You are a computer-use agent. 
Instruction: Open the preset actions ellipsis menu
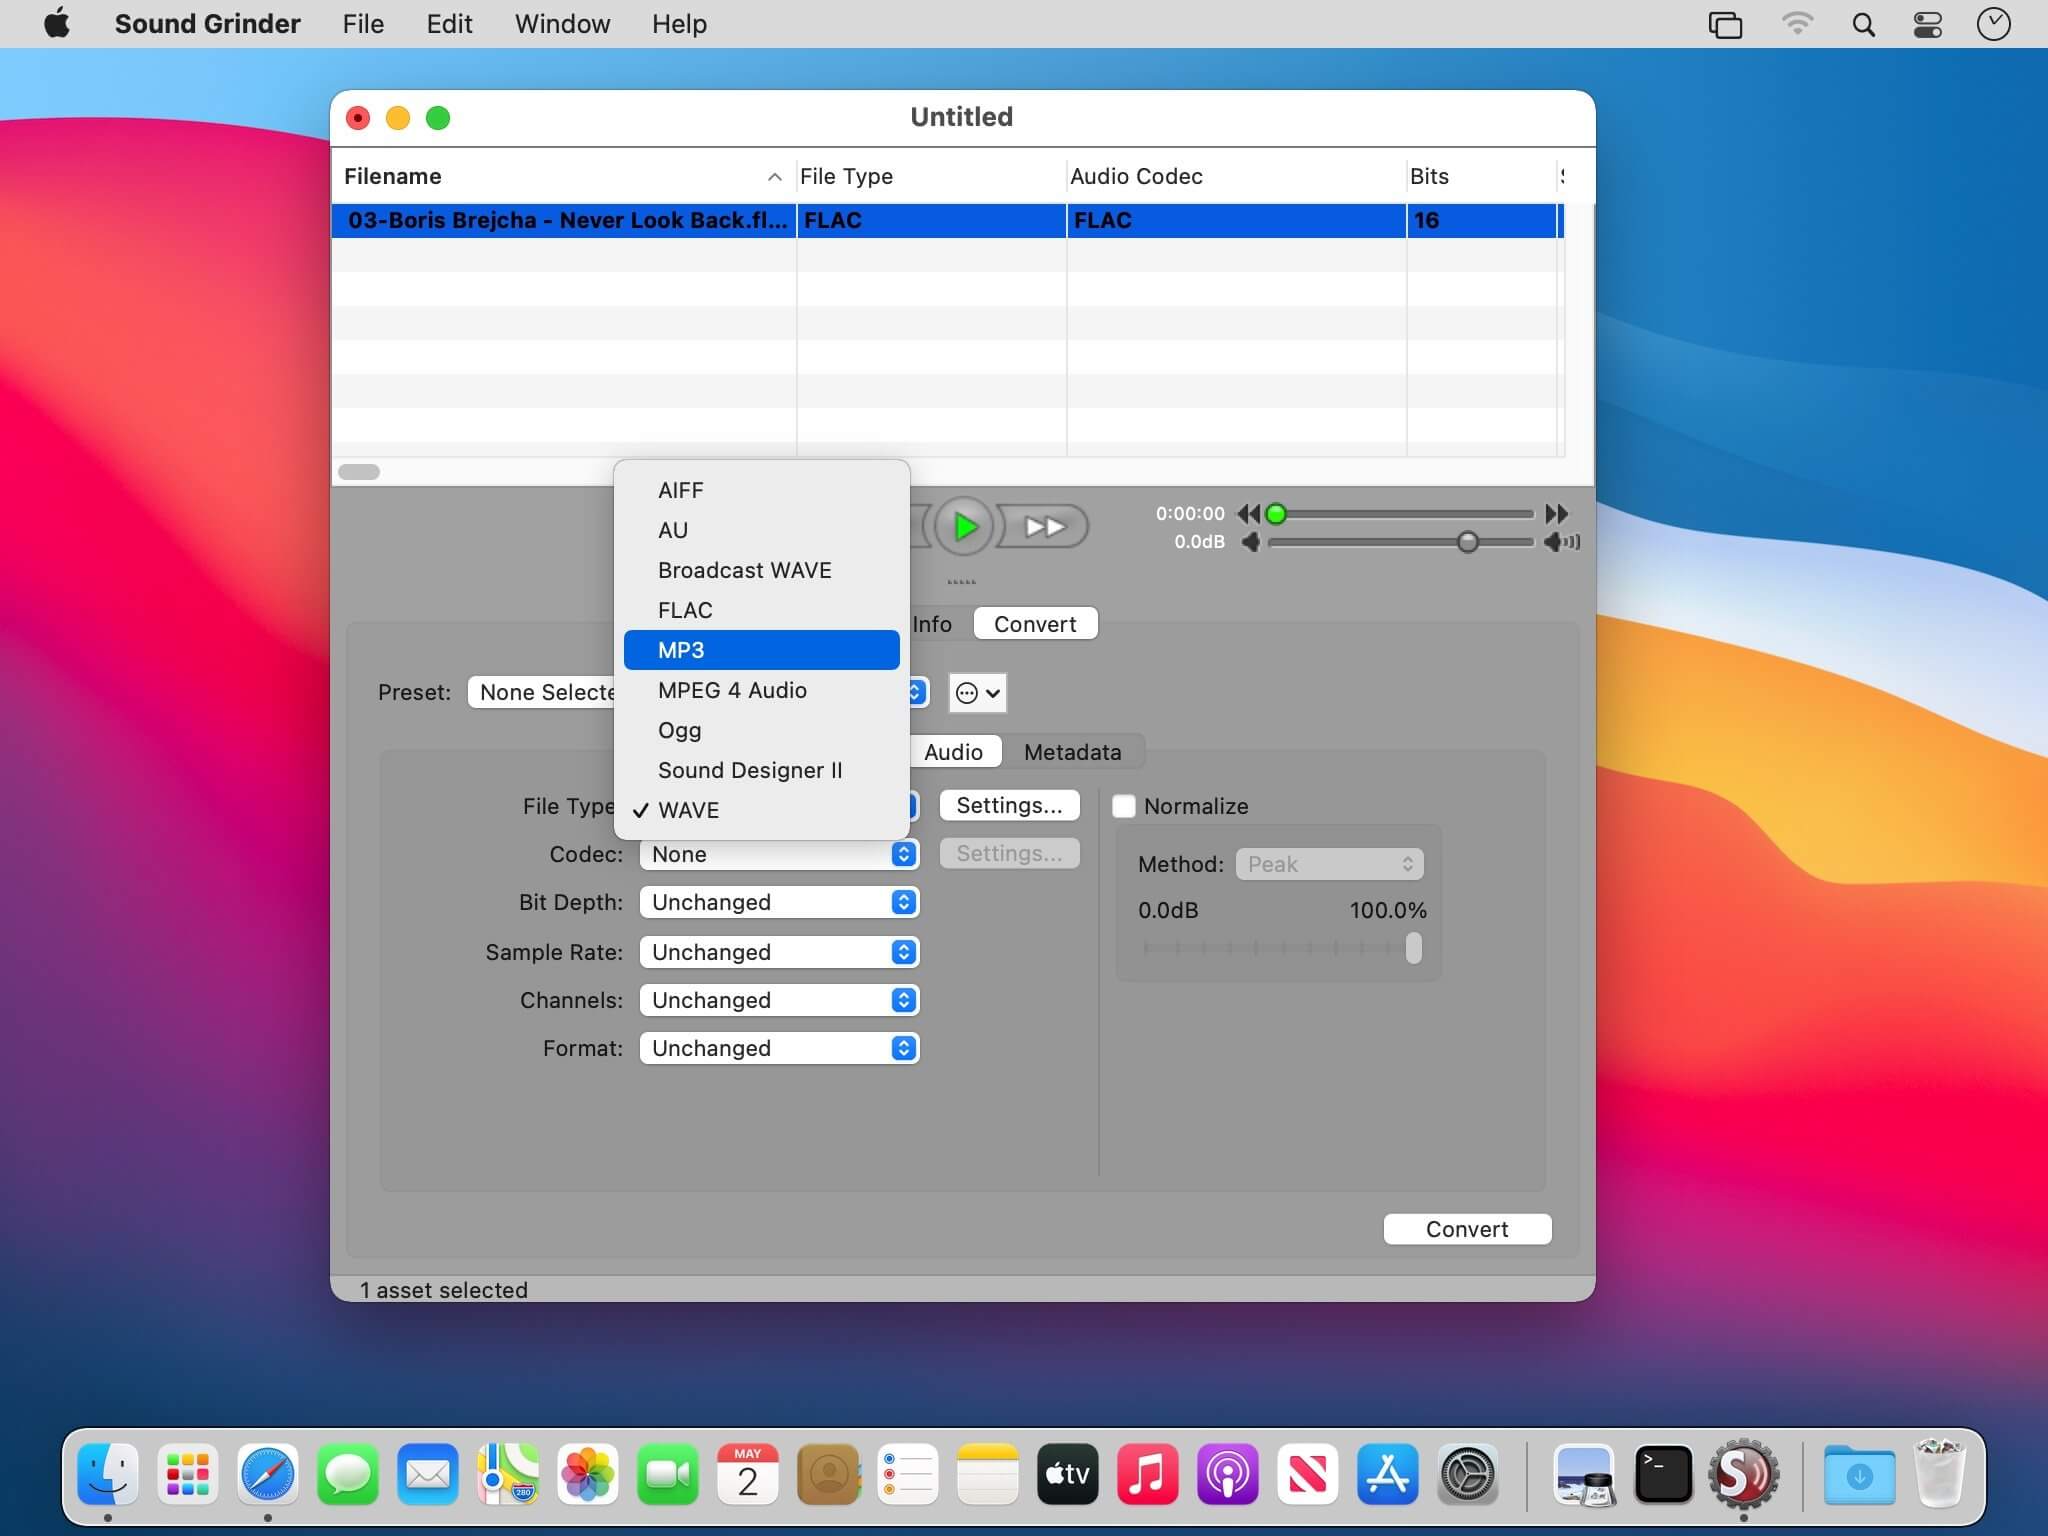coord(977,693)
